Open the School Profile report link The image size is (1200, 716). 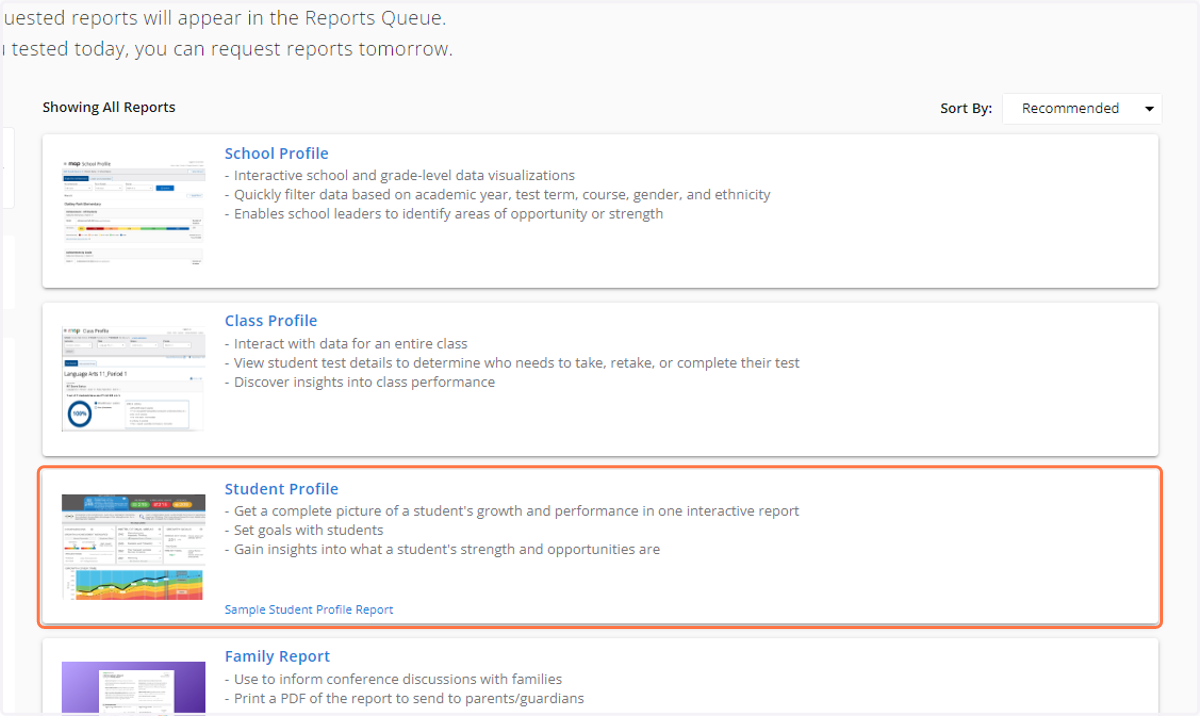[x=276, y=153]
